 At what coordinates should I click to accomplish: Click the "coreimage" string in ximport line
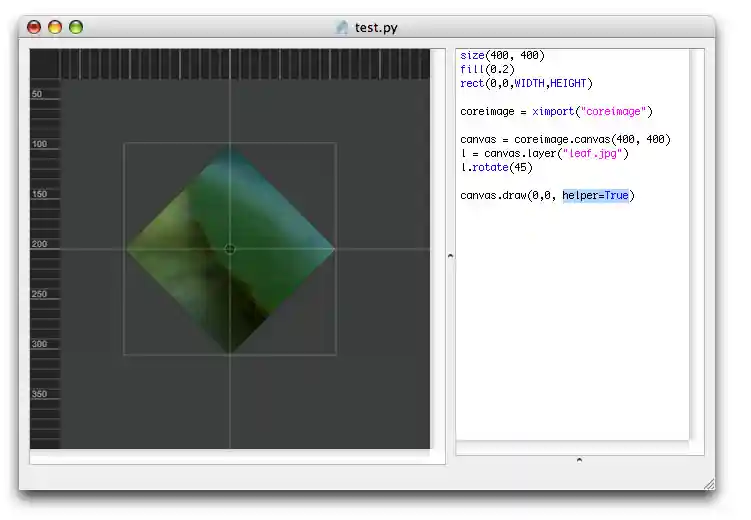click(616, 112)
